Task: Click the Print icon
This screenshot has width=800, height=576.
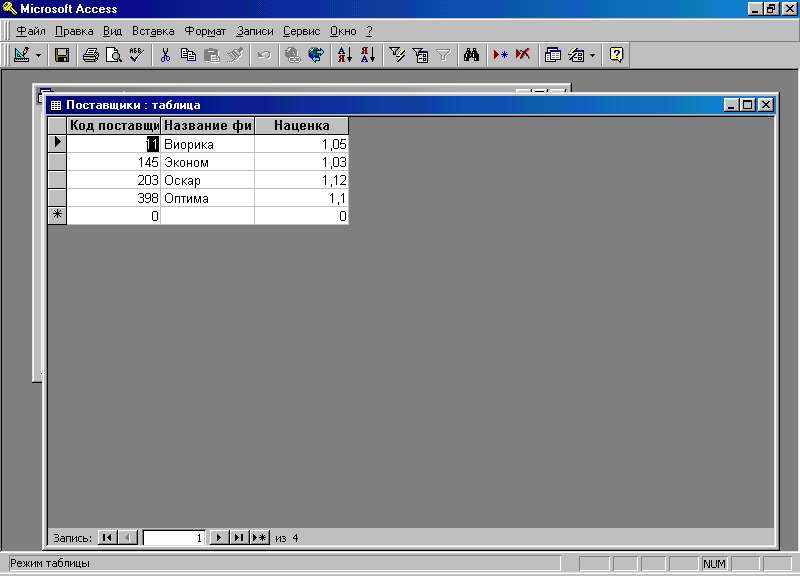Action: (x=91, y=55)
